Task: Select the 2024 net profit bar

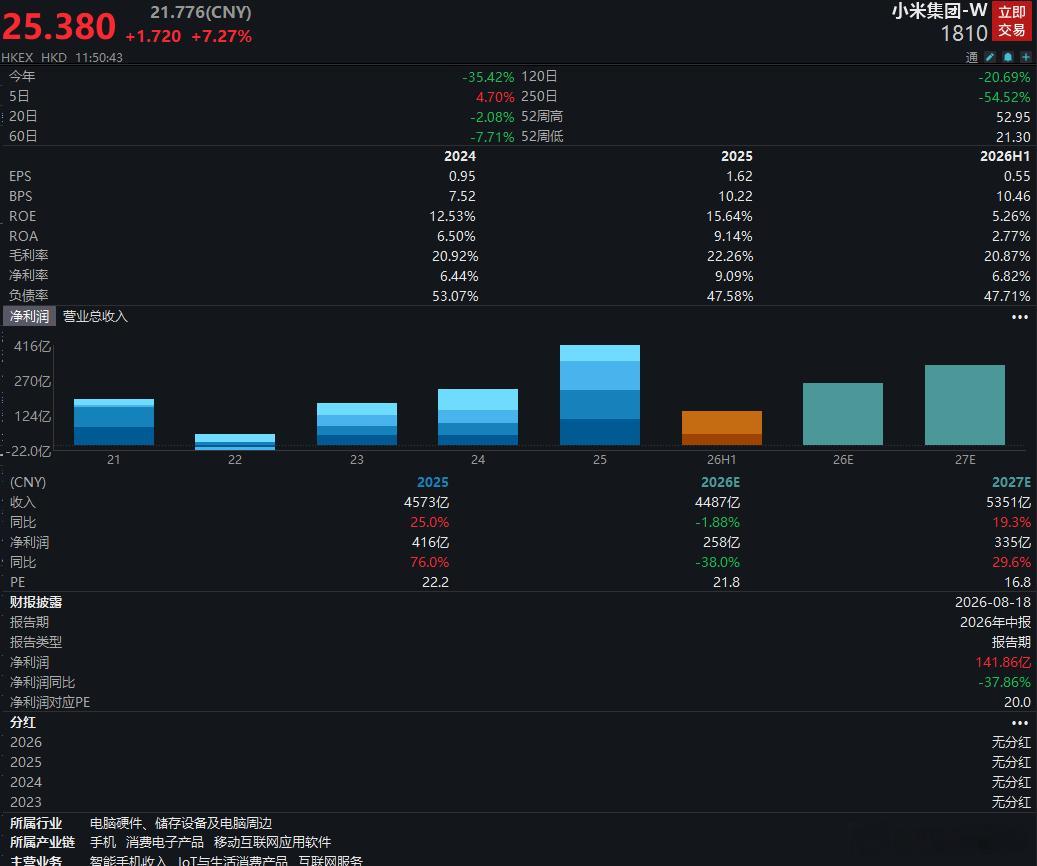Action: 478,417
